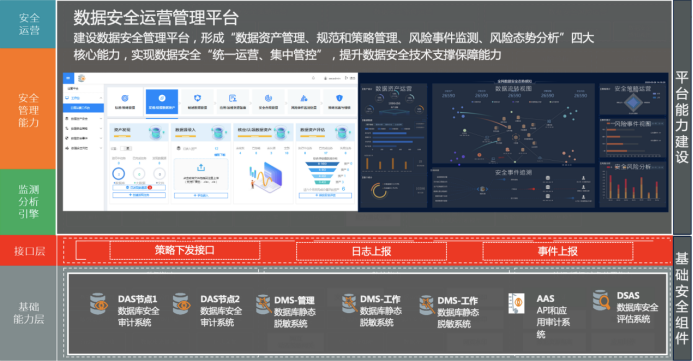Expand the 数据资产 sidebar menu chevron
This screenshot has width=693, height=361.
[x=101, y=118]
